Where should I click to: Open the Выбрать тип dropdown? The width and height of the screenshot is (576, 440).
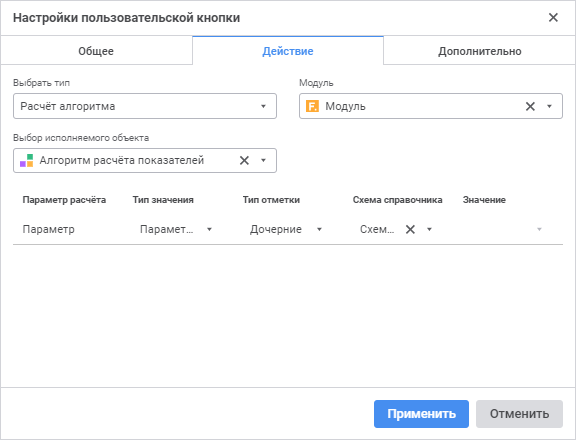(x=145, y=106)
